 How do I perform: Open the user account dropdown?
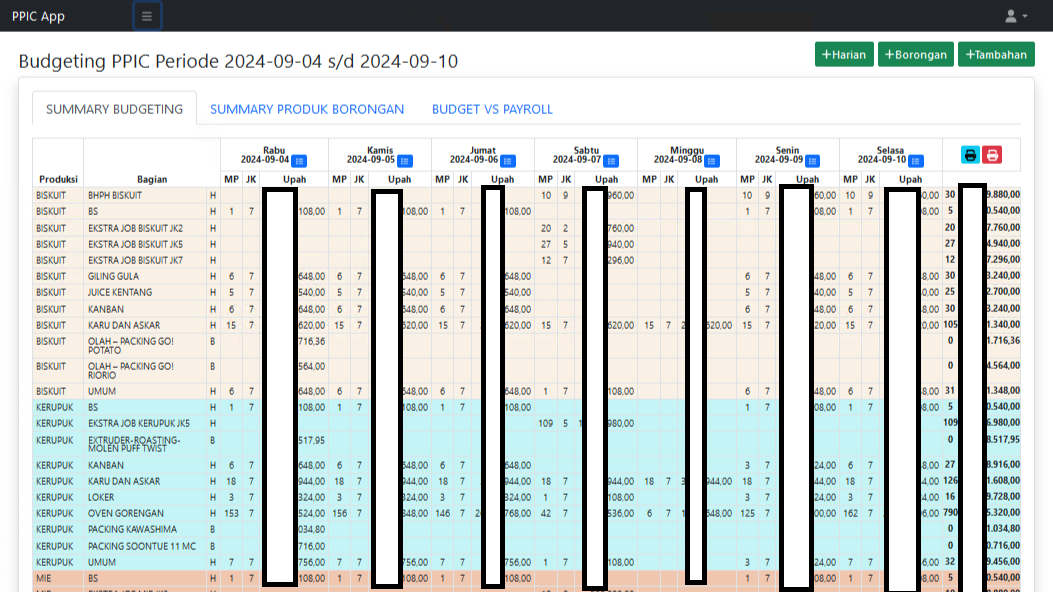(x=1016, y=16)
